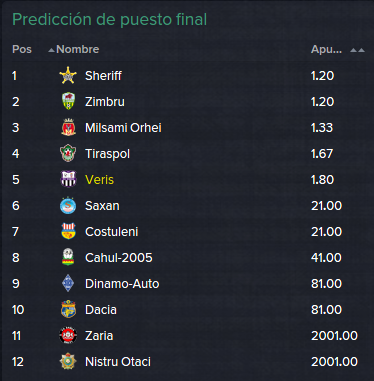Open the Dinamo-Auto diamond badge
This screenshot has width=374, height=381.
click(x=68, y=283)
